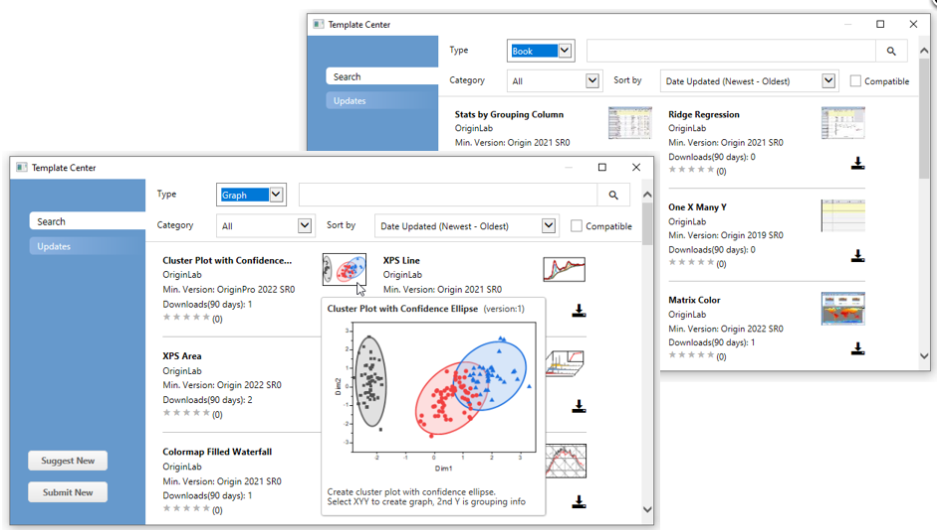
Task: Rate Ridge Regression template stars
Action: [x=691, y=170]
